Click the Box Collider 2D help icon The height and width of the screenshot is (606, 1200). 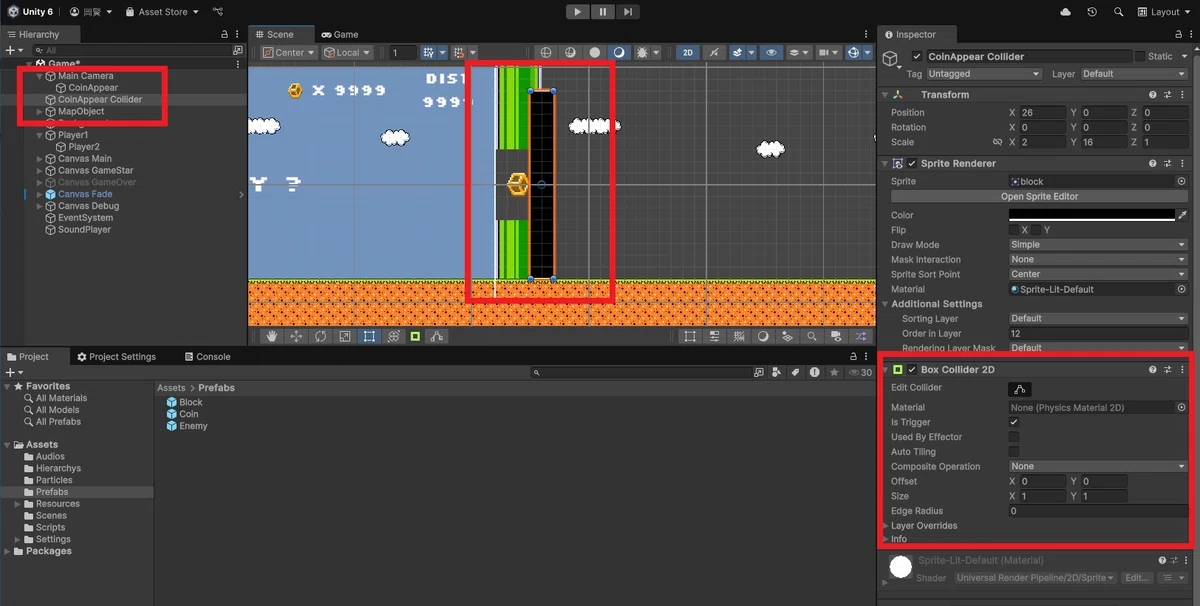click(x=1152, y=370)
